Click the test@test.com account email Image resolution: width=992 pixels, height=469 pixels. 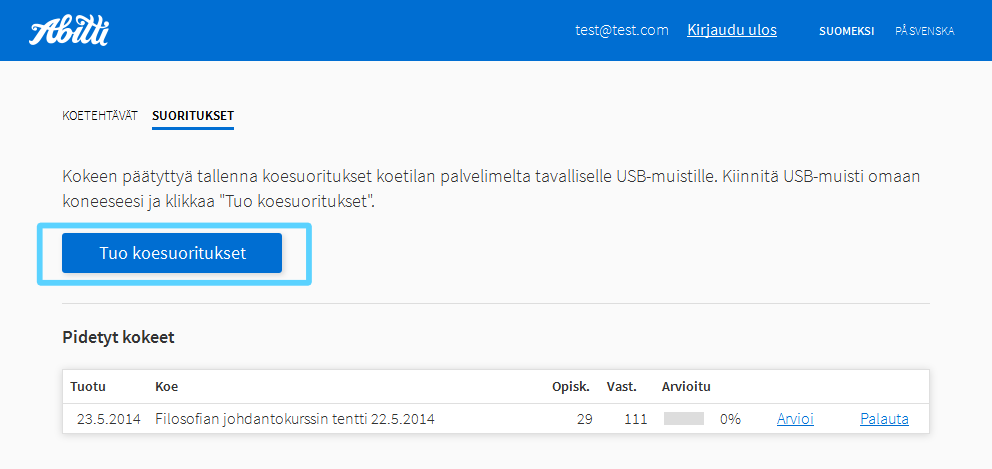[621, 30]
